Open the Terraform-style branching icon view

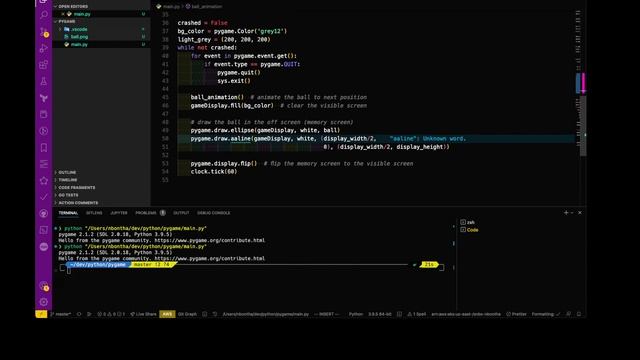pos(44,98)
